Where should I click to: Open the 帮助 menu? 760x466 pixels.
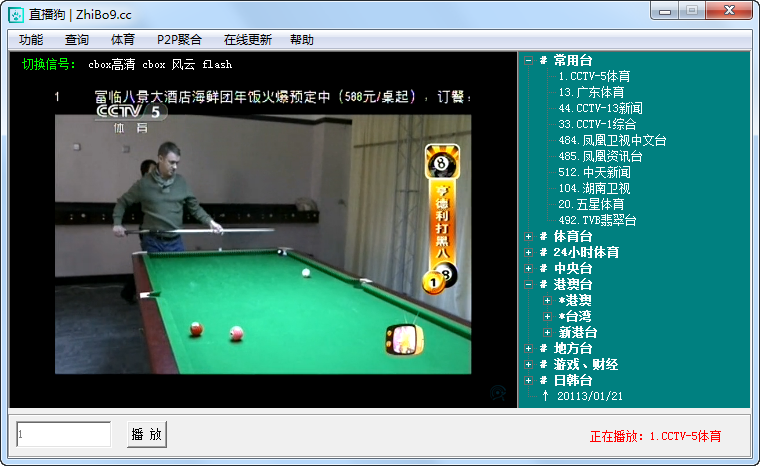click(302, 40)
